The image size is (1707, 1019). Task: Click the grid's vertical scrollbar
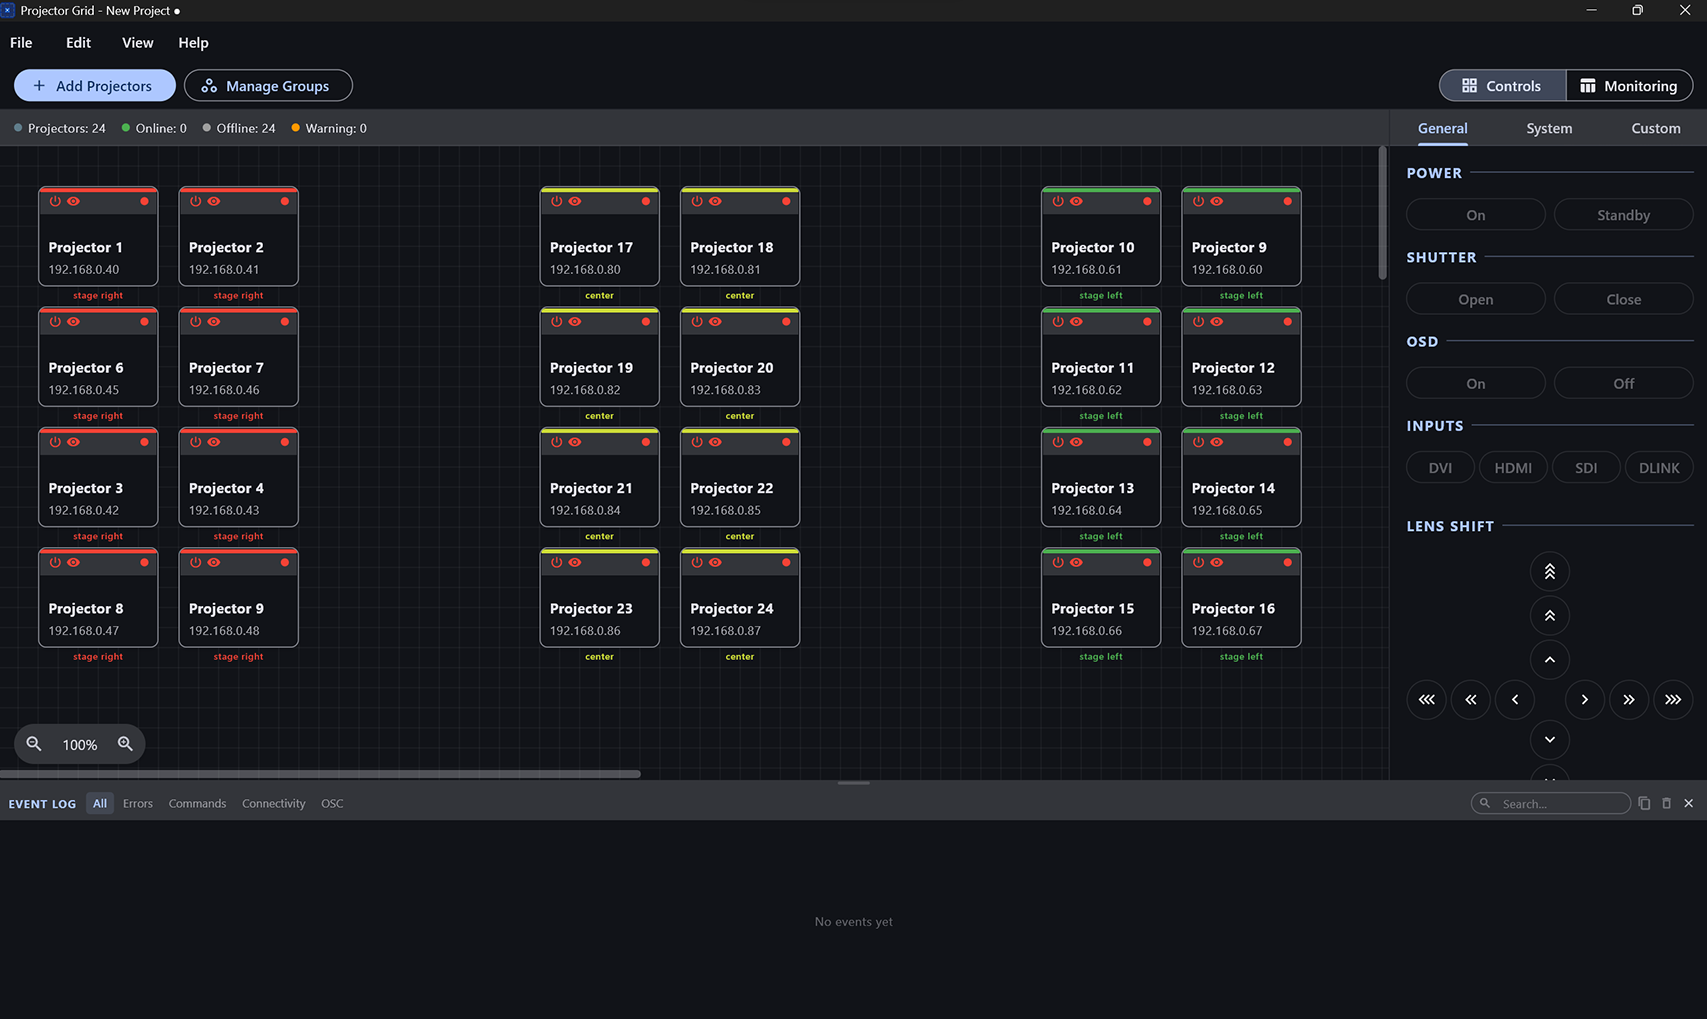click(1383, 213)
